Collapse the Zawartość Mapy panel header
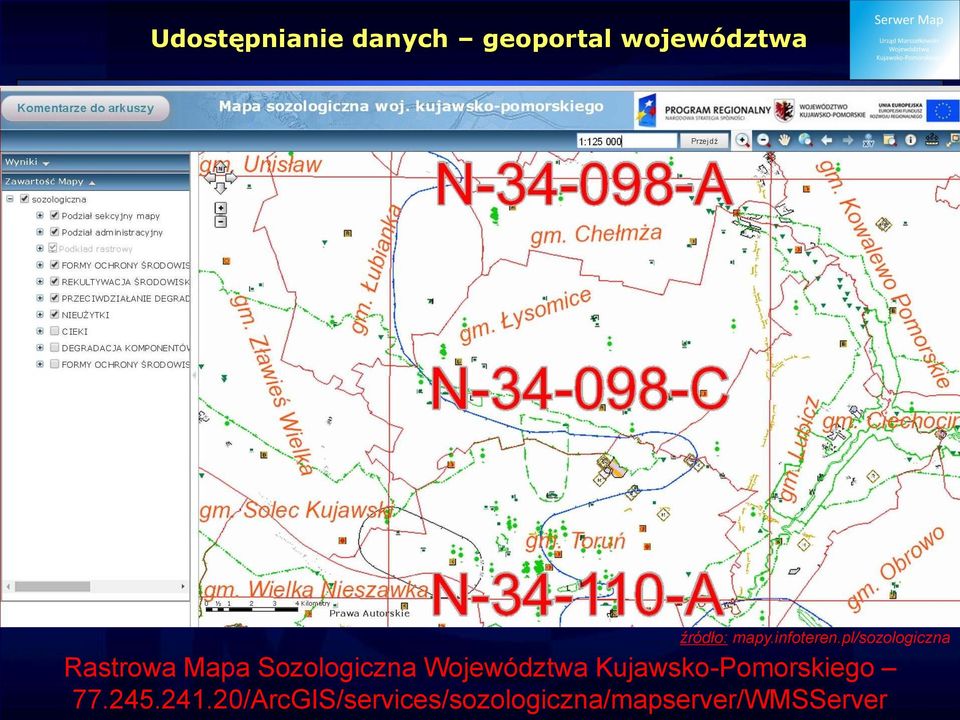The height and width of the screenshot is (720, 960). (95, 182)
